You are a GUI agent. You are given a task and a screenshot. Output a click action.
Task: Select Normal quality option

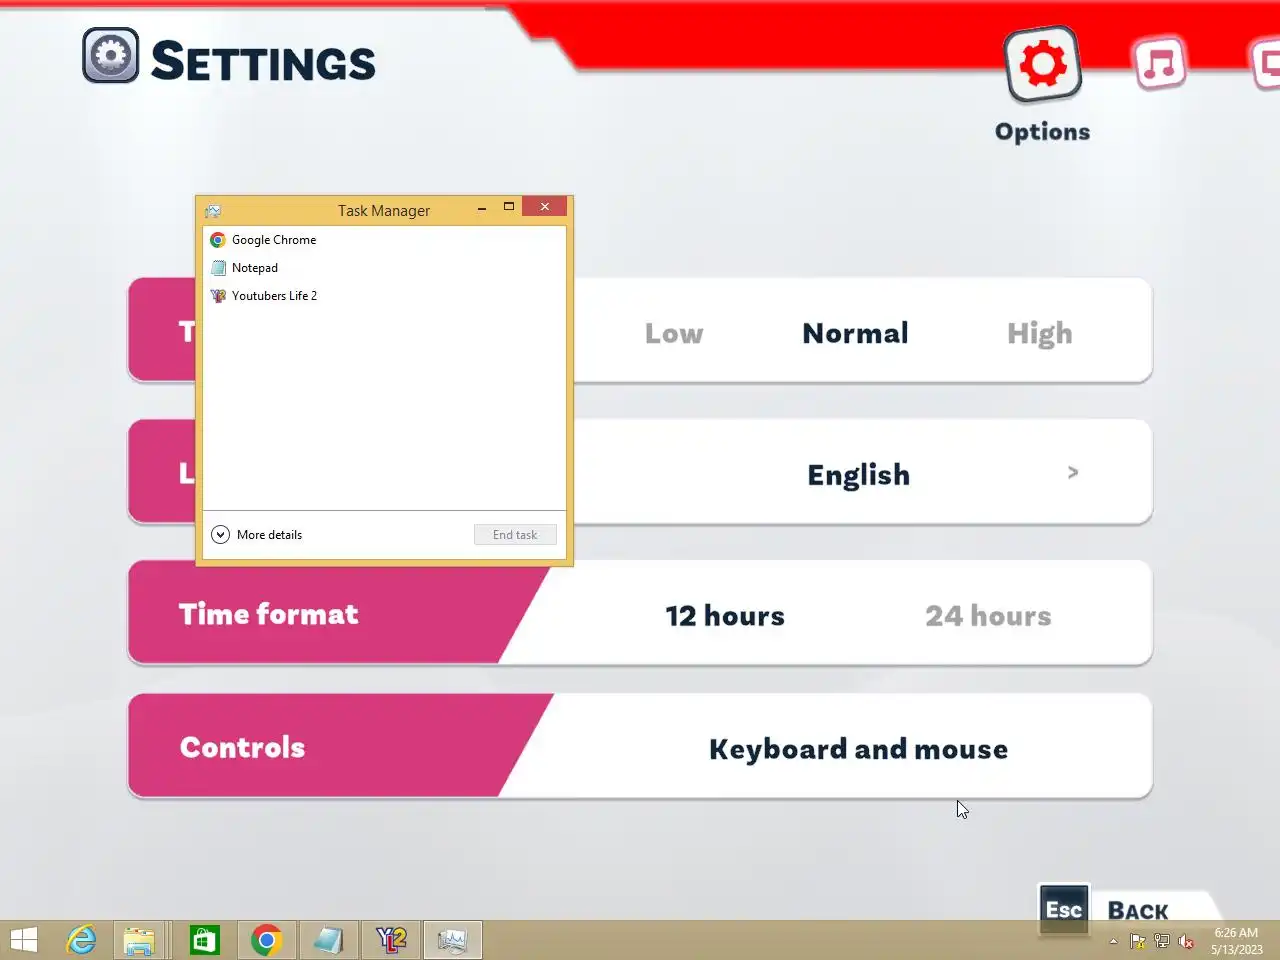(x=855, y=333)
